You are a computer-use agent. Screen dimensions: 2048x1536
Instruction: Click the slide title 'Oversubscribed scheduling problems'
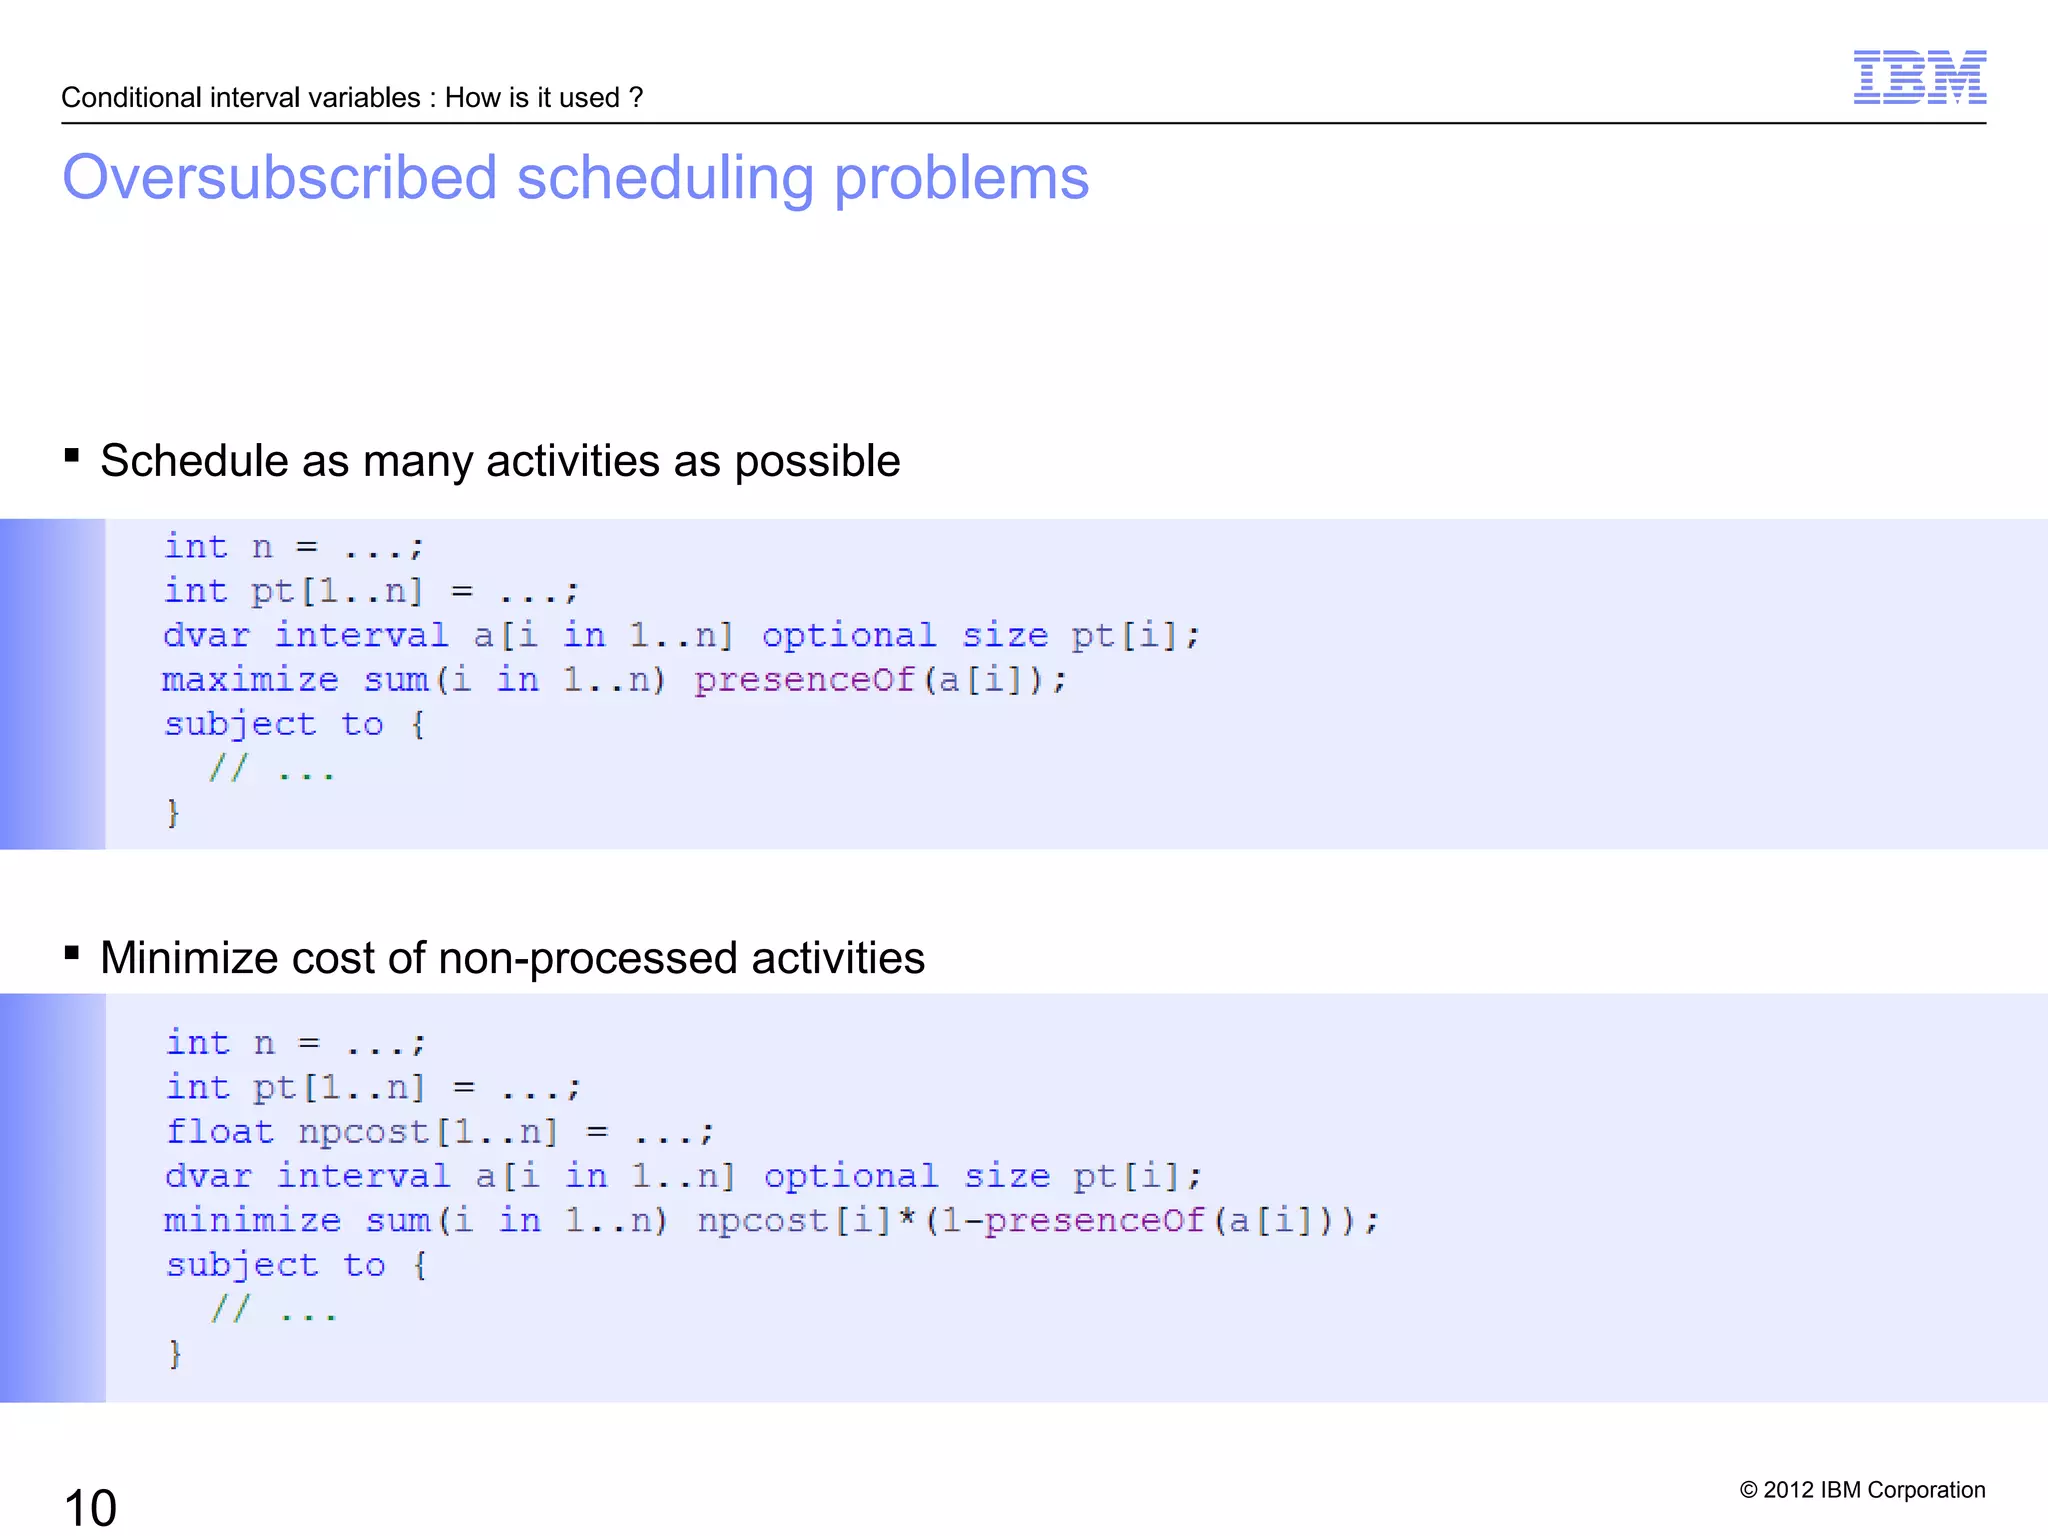(x=575, y=179)
